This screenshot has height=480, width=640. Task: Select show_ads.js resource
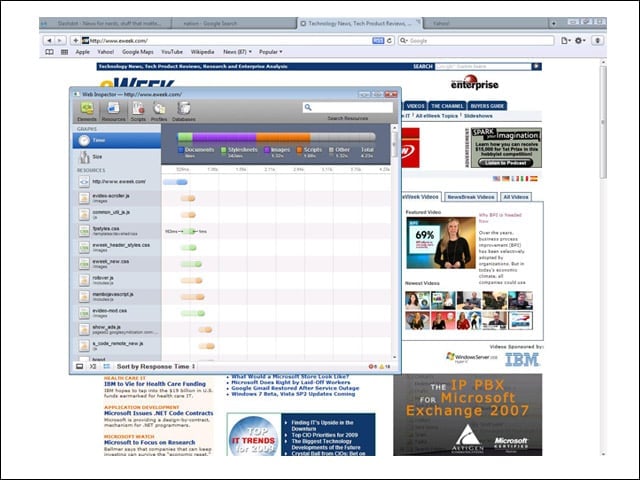tap(117, 329)
